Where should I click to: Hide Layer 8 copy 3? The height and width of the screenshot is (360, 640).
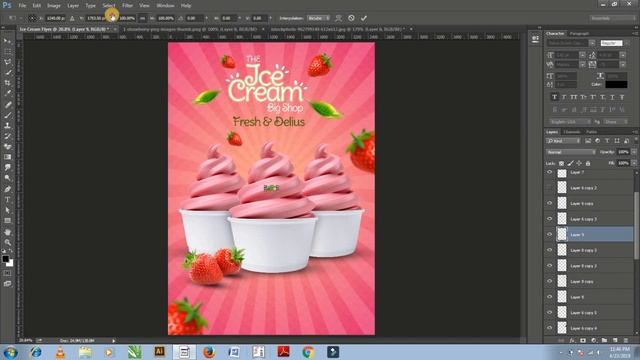549,250
